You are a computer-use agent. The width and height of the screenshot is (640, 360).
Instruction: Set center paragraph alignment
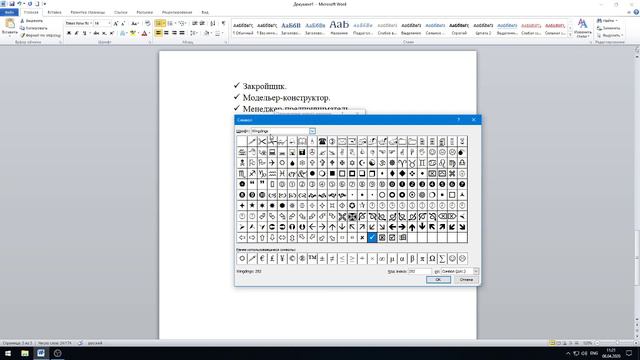pos(166,33)
